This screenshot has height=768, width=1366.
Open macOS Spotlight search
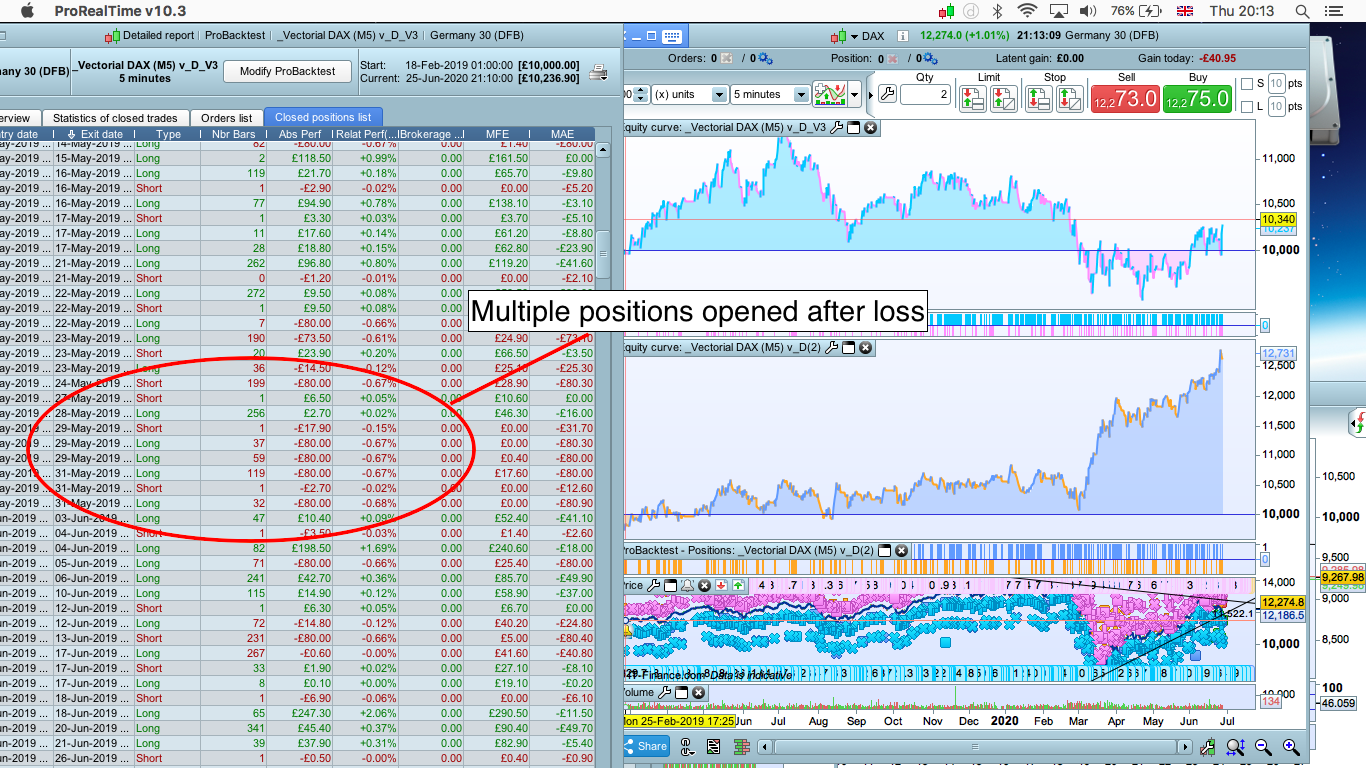pyautogui.click(x=1302, y=11)
